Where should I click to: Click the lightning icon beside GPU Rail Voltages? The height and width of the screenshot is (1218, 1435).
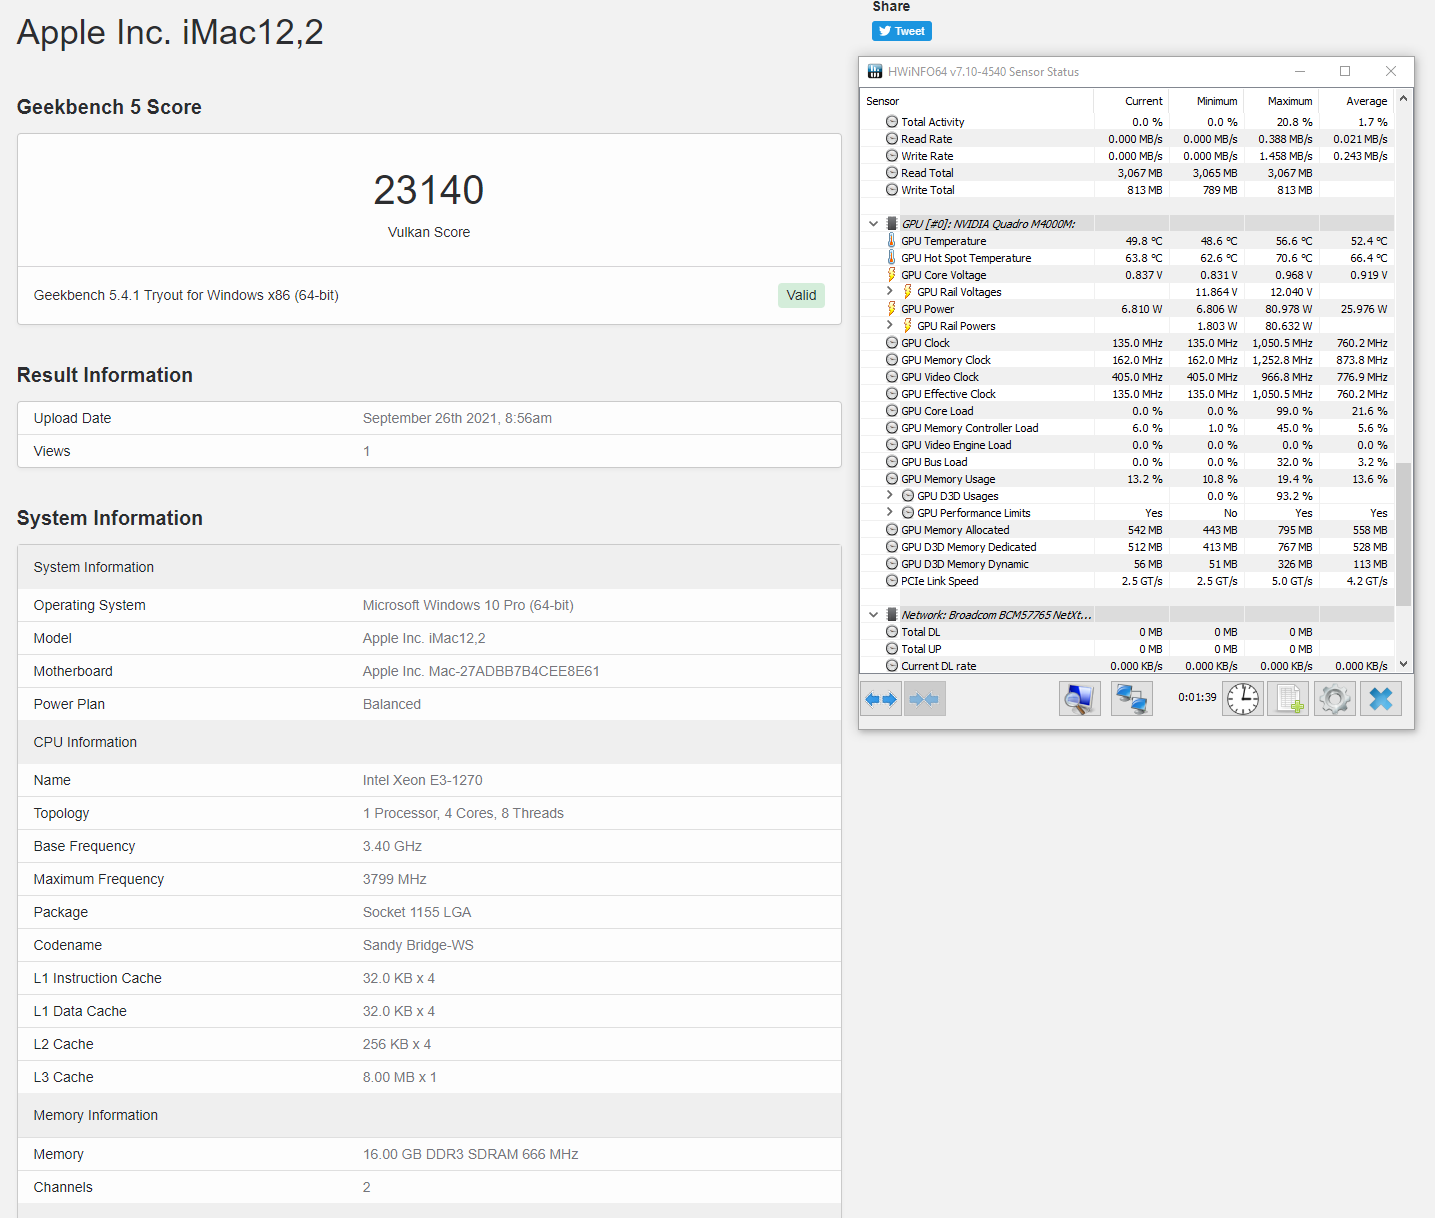(908, 292)
